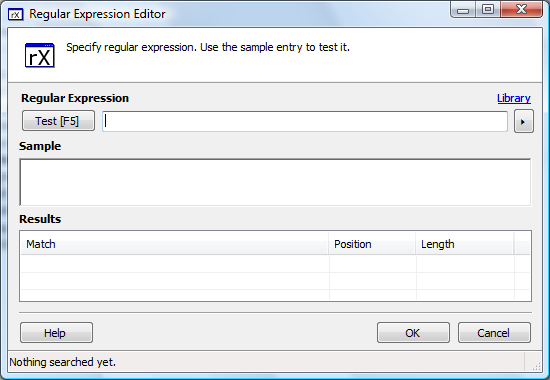
Task: Open the Help button
Action: pos(56,333)
